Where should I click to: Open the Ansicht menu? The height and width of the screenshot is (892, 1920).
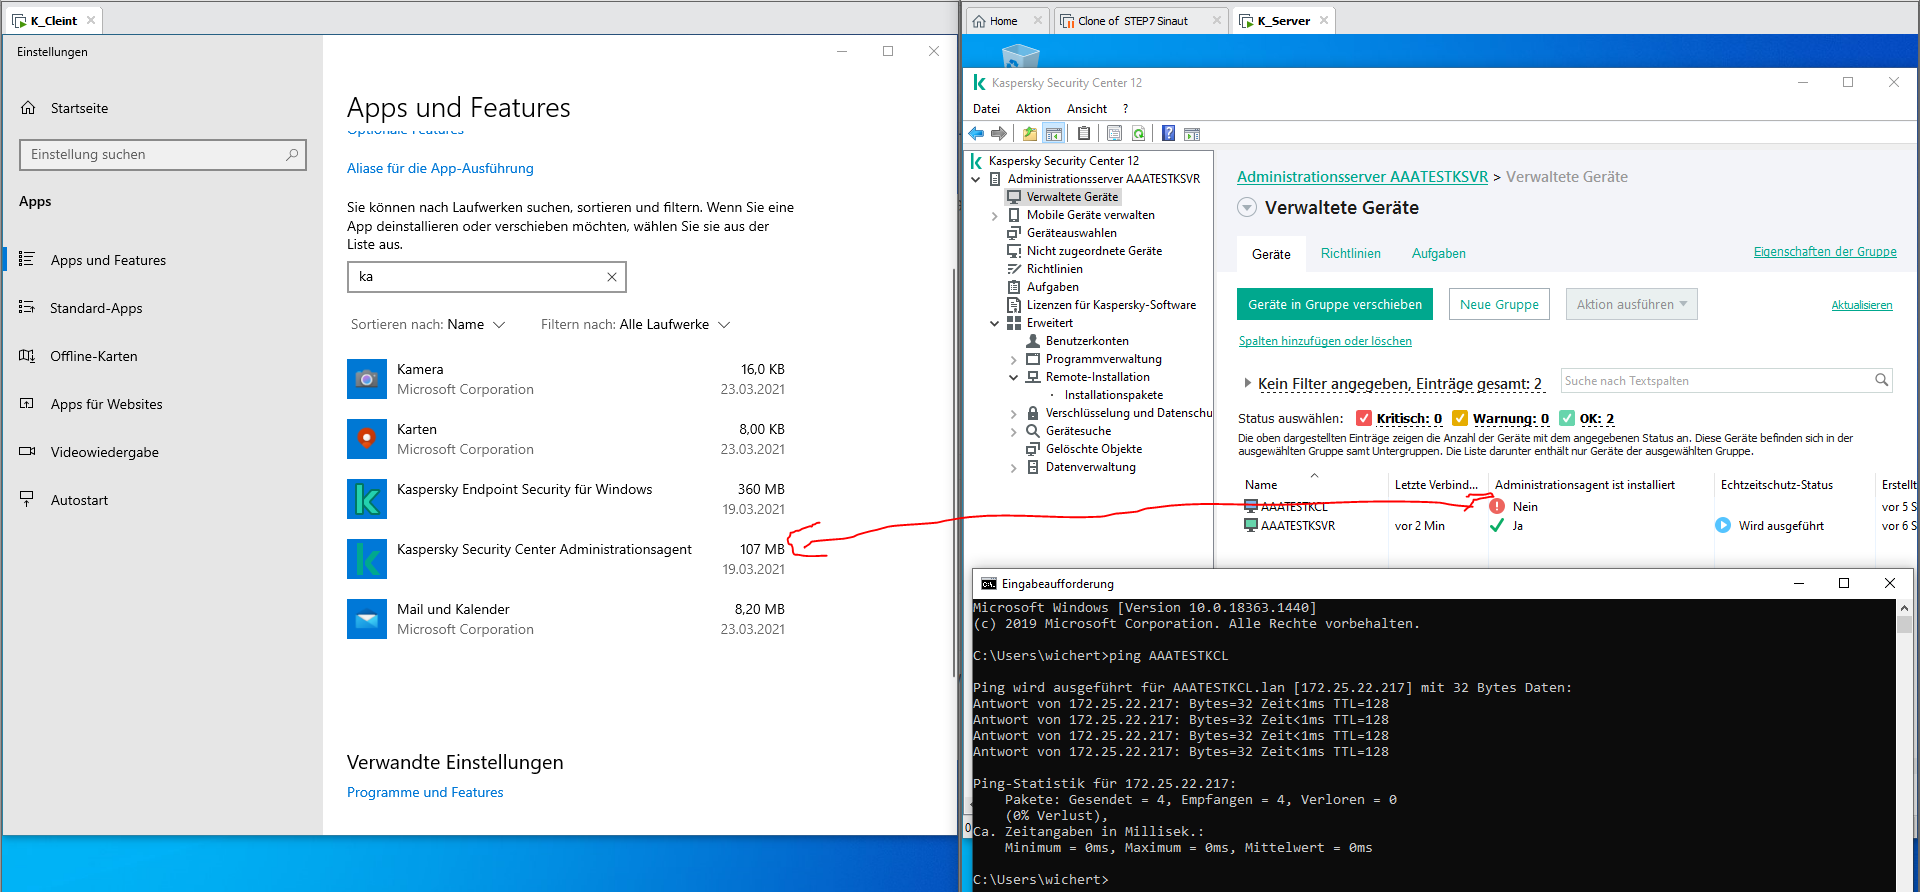point(1086,109)
